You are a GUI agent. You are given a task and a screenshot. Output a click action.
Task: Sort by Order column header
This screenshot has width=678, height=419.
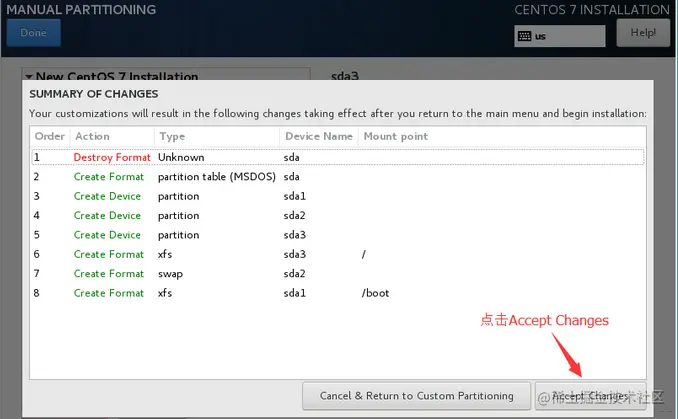50,136
